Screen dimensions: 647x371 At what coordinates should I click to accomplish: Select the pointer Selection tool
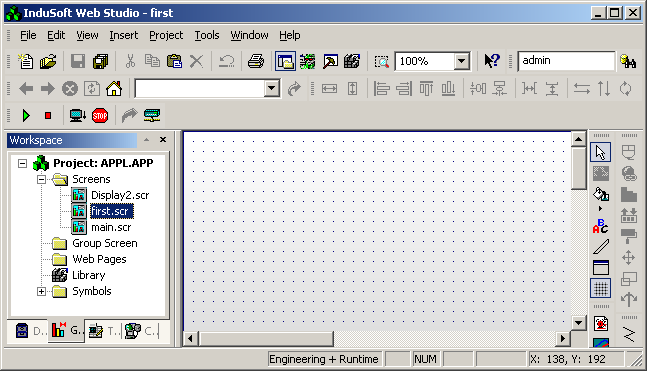pos(600,152)
